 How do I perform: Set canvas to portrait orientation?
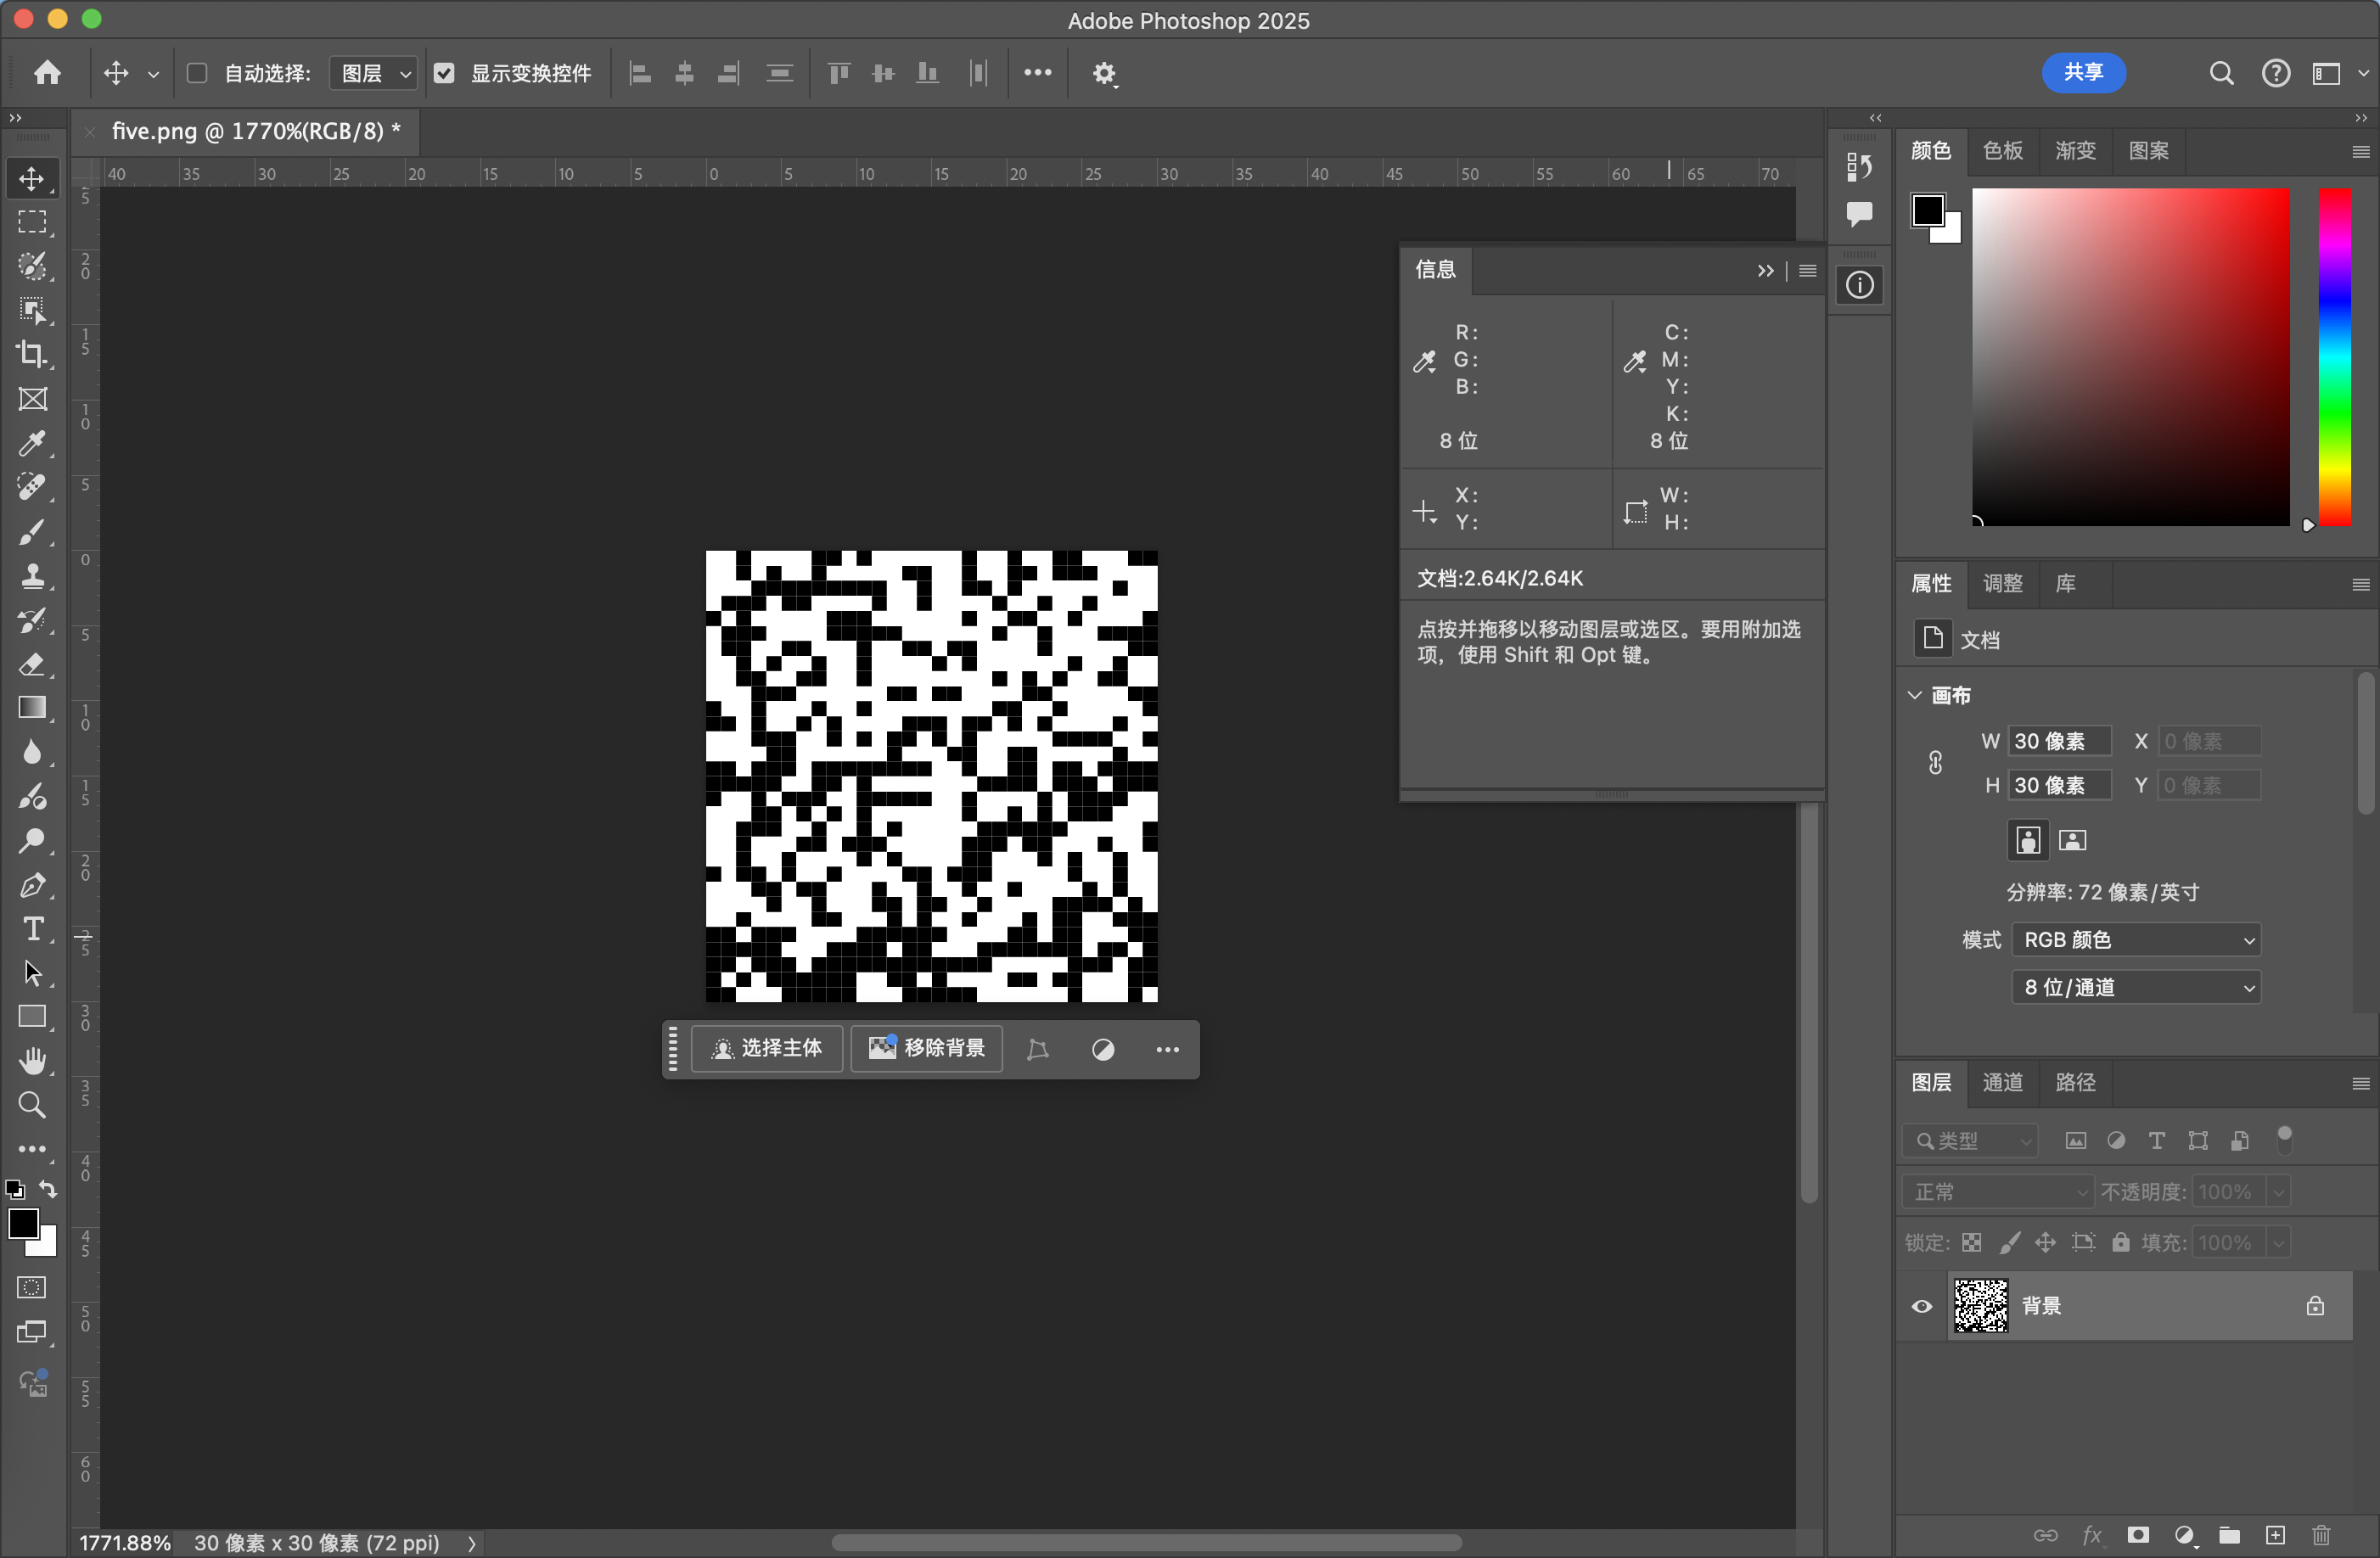[2027, 841]
